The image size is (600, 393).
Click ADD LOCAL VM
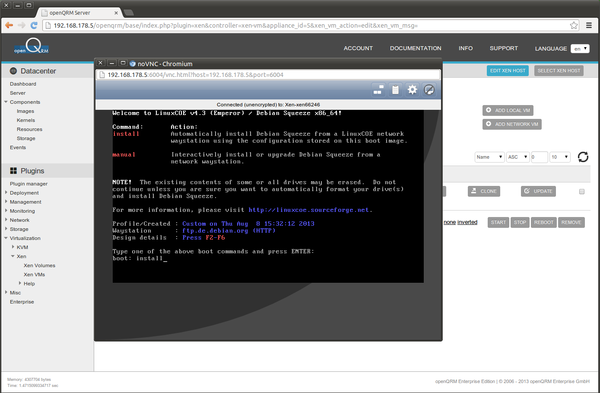pyautogui.click(x=507, y=110)
